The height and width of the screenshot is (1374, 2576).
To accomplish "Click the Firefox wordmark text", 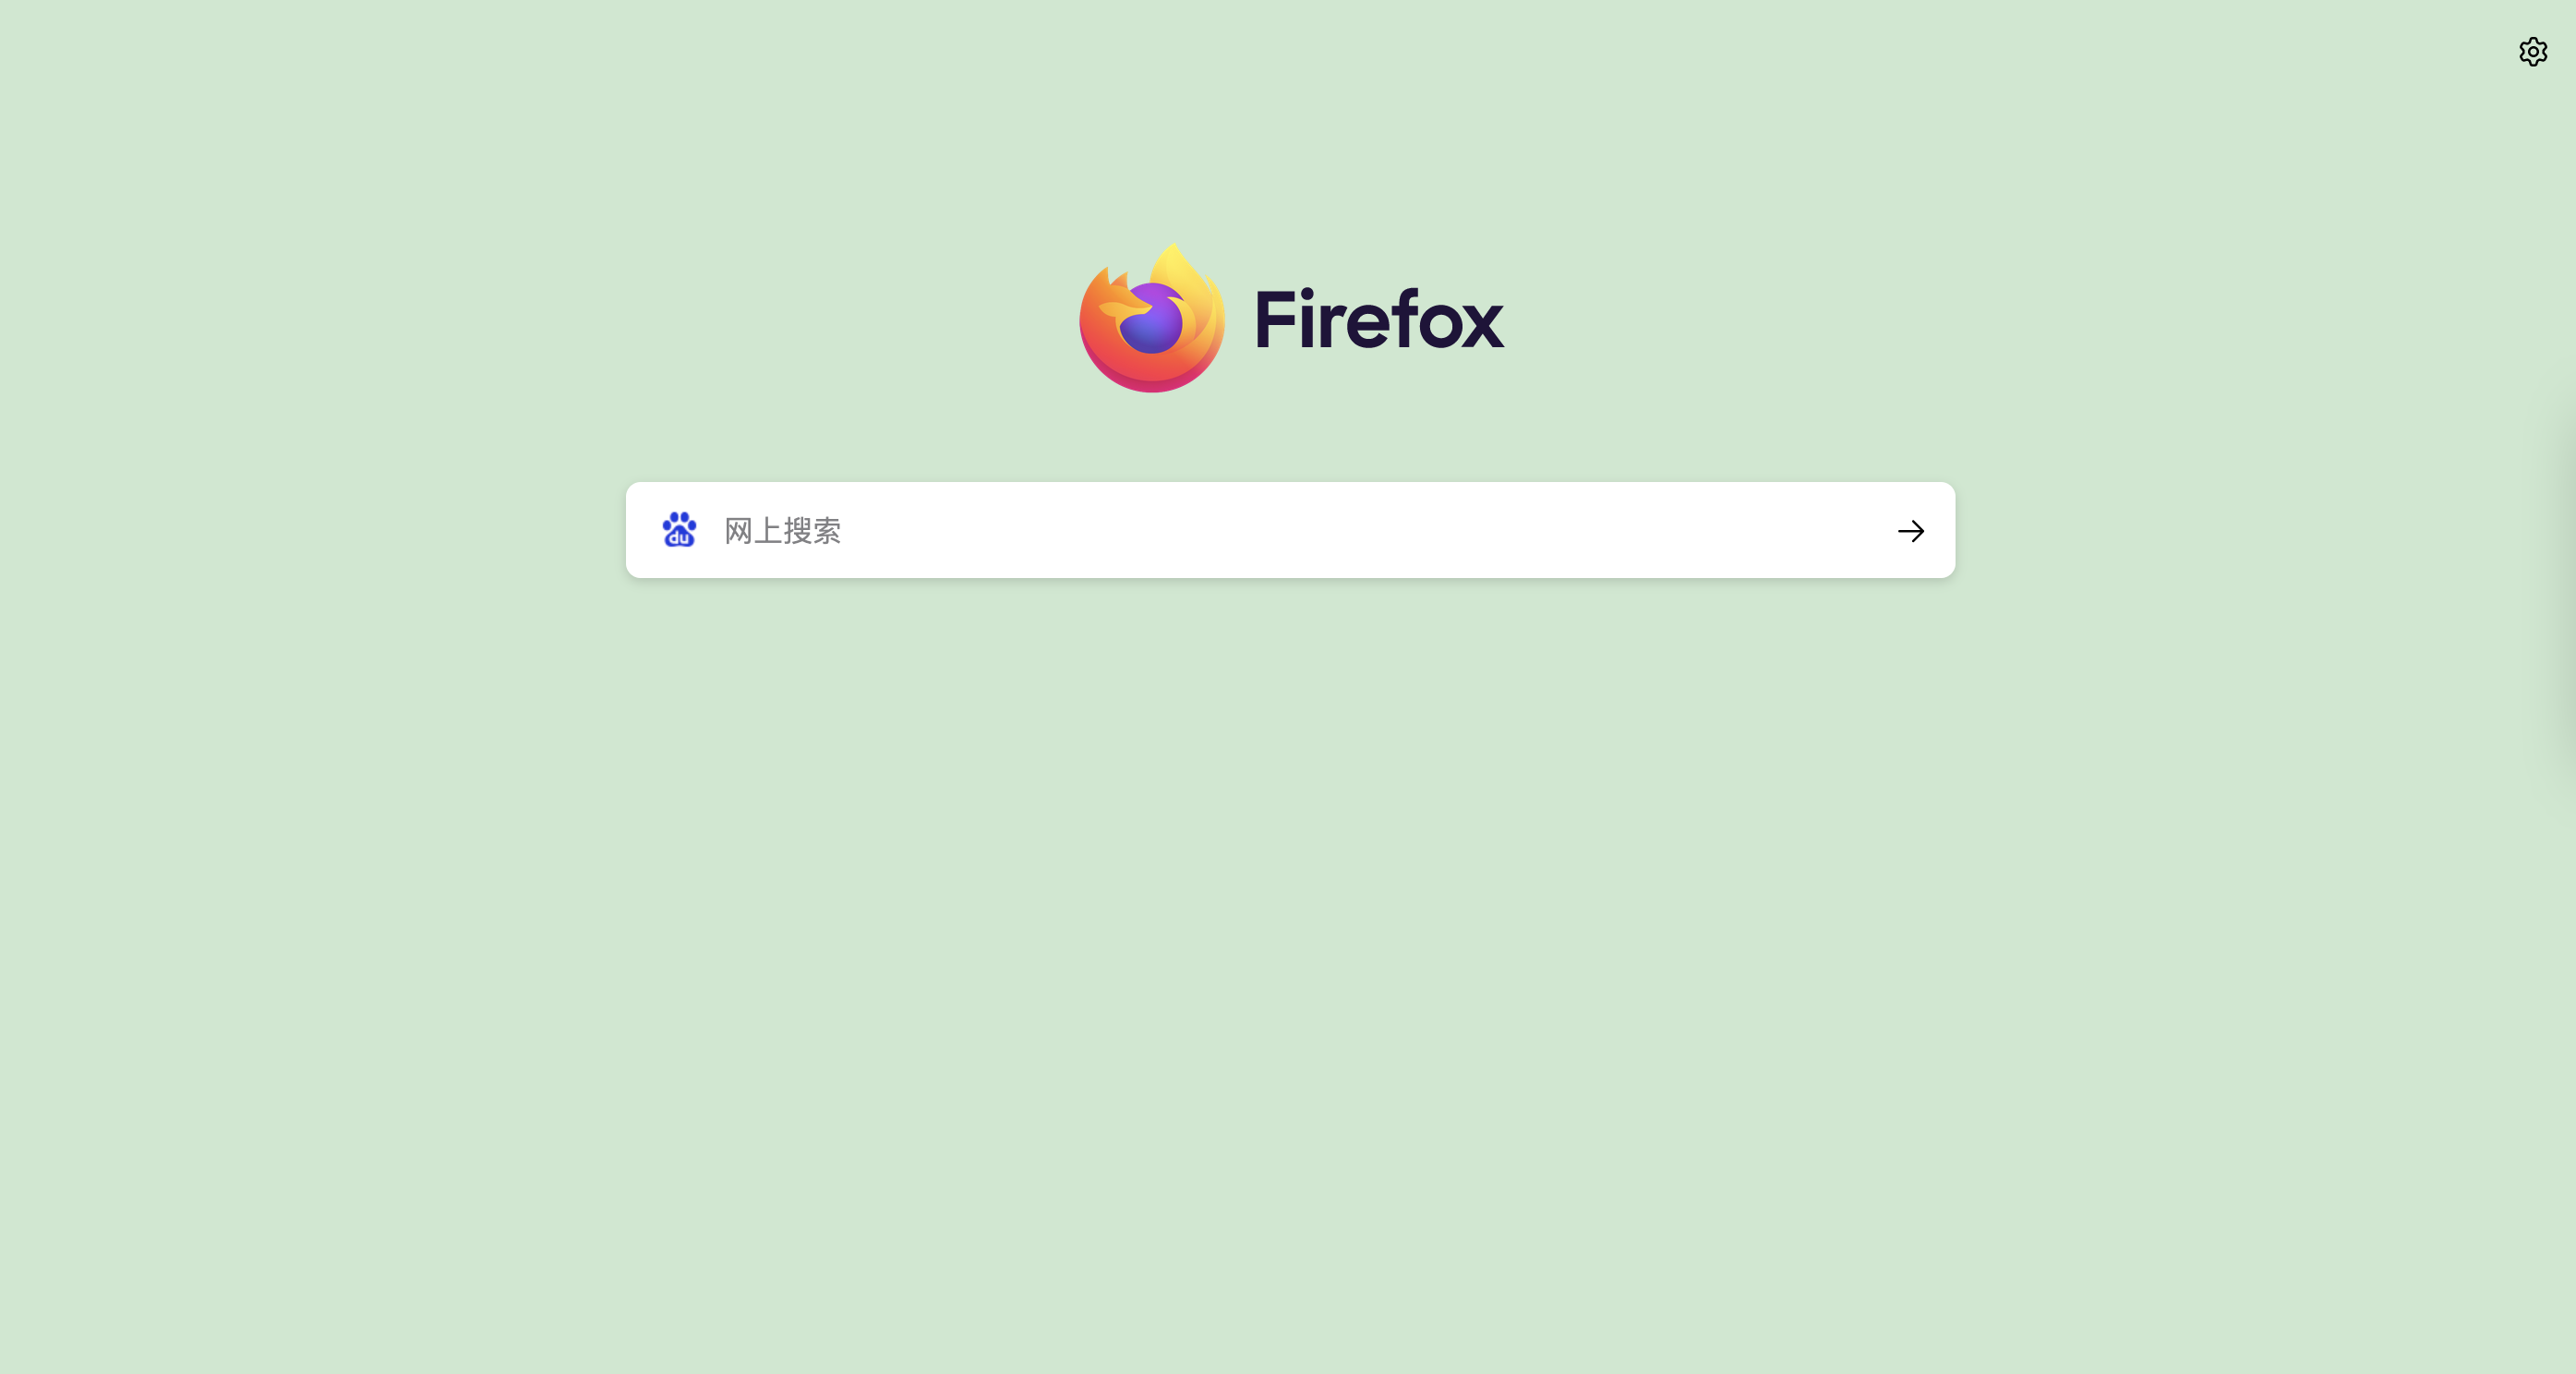I will pyautogui.click(x=1379, y=320).
